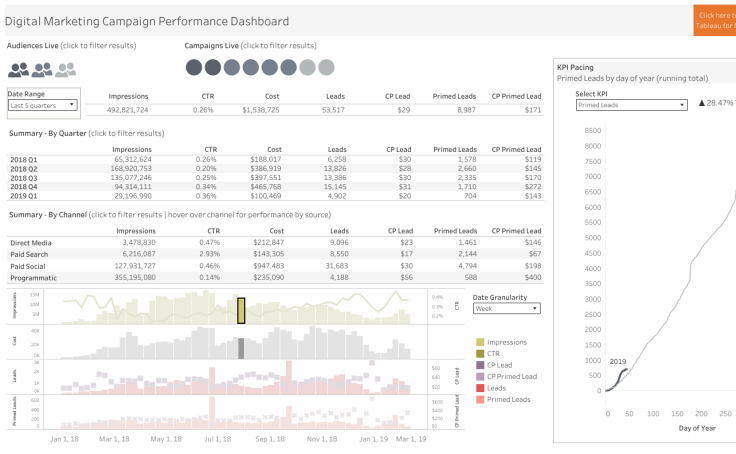Select the last light-gray campaign circle
The height and width of the screenshot is (454, 736).
click(x=327, y=68)
